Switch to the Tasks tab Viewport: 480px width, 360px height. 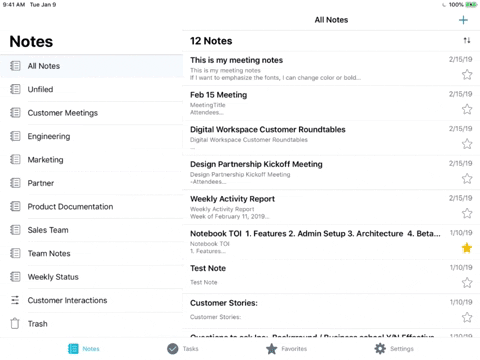(x=183, y=349)
